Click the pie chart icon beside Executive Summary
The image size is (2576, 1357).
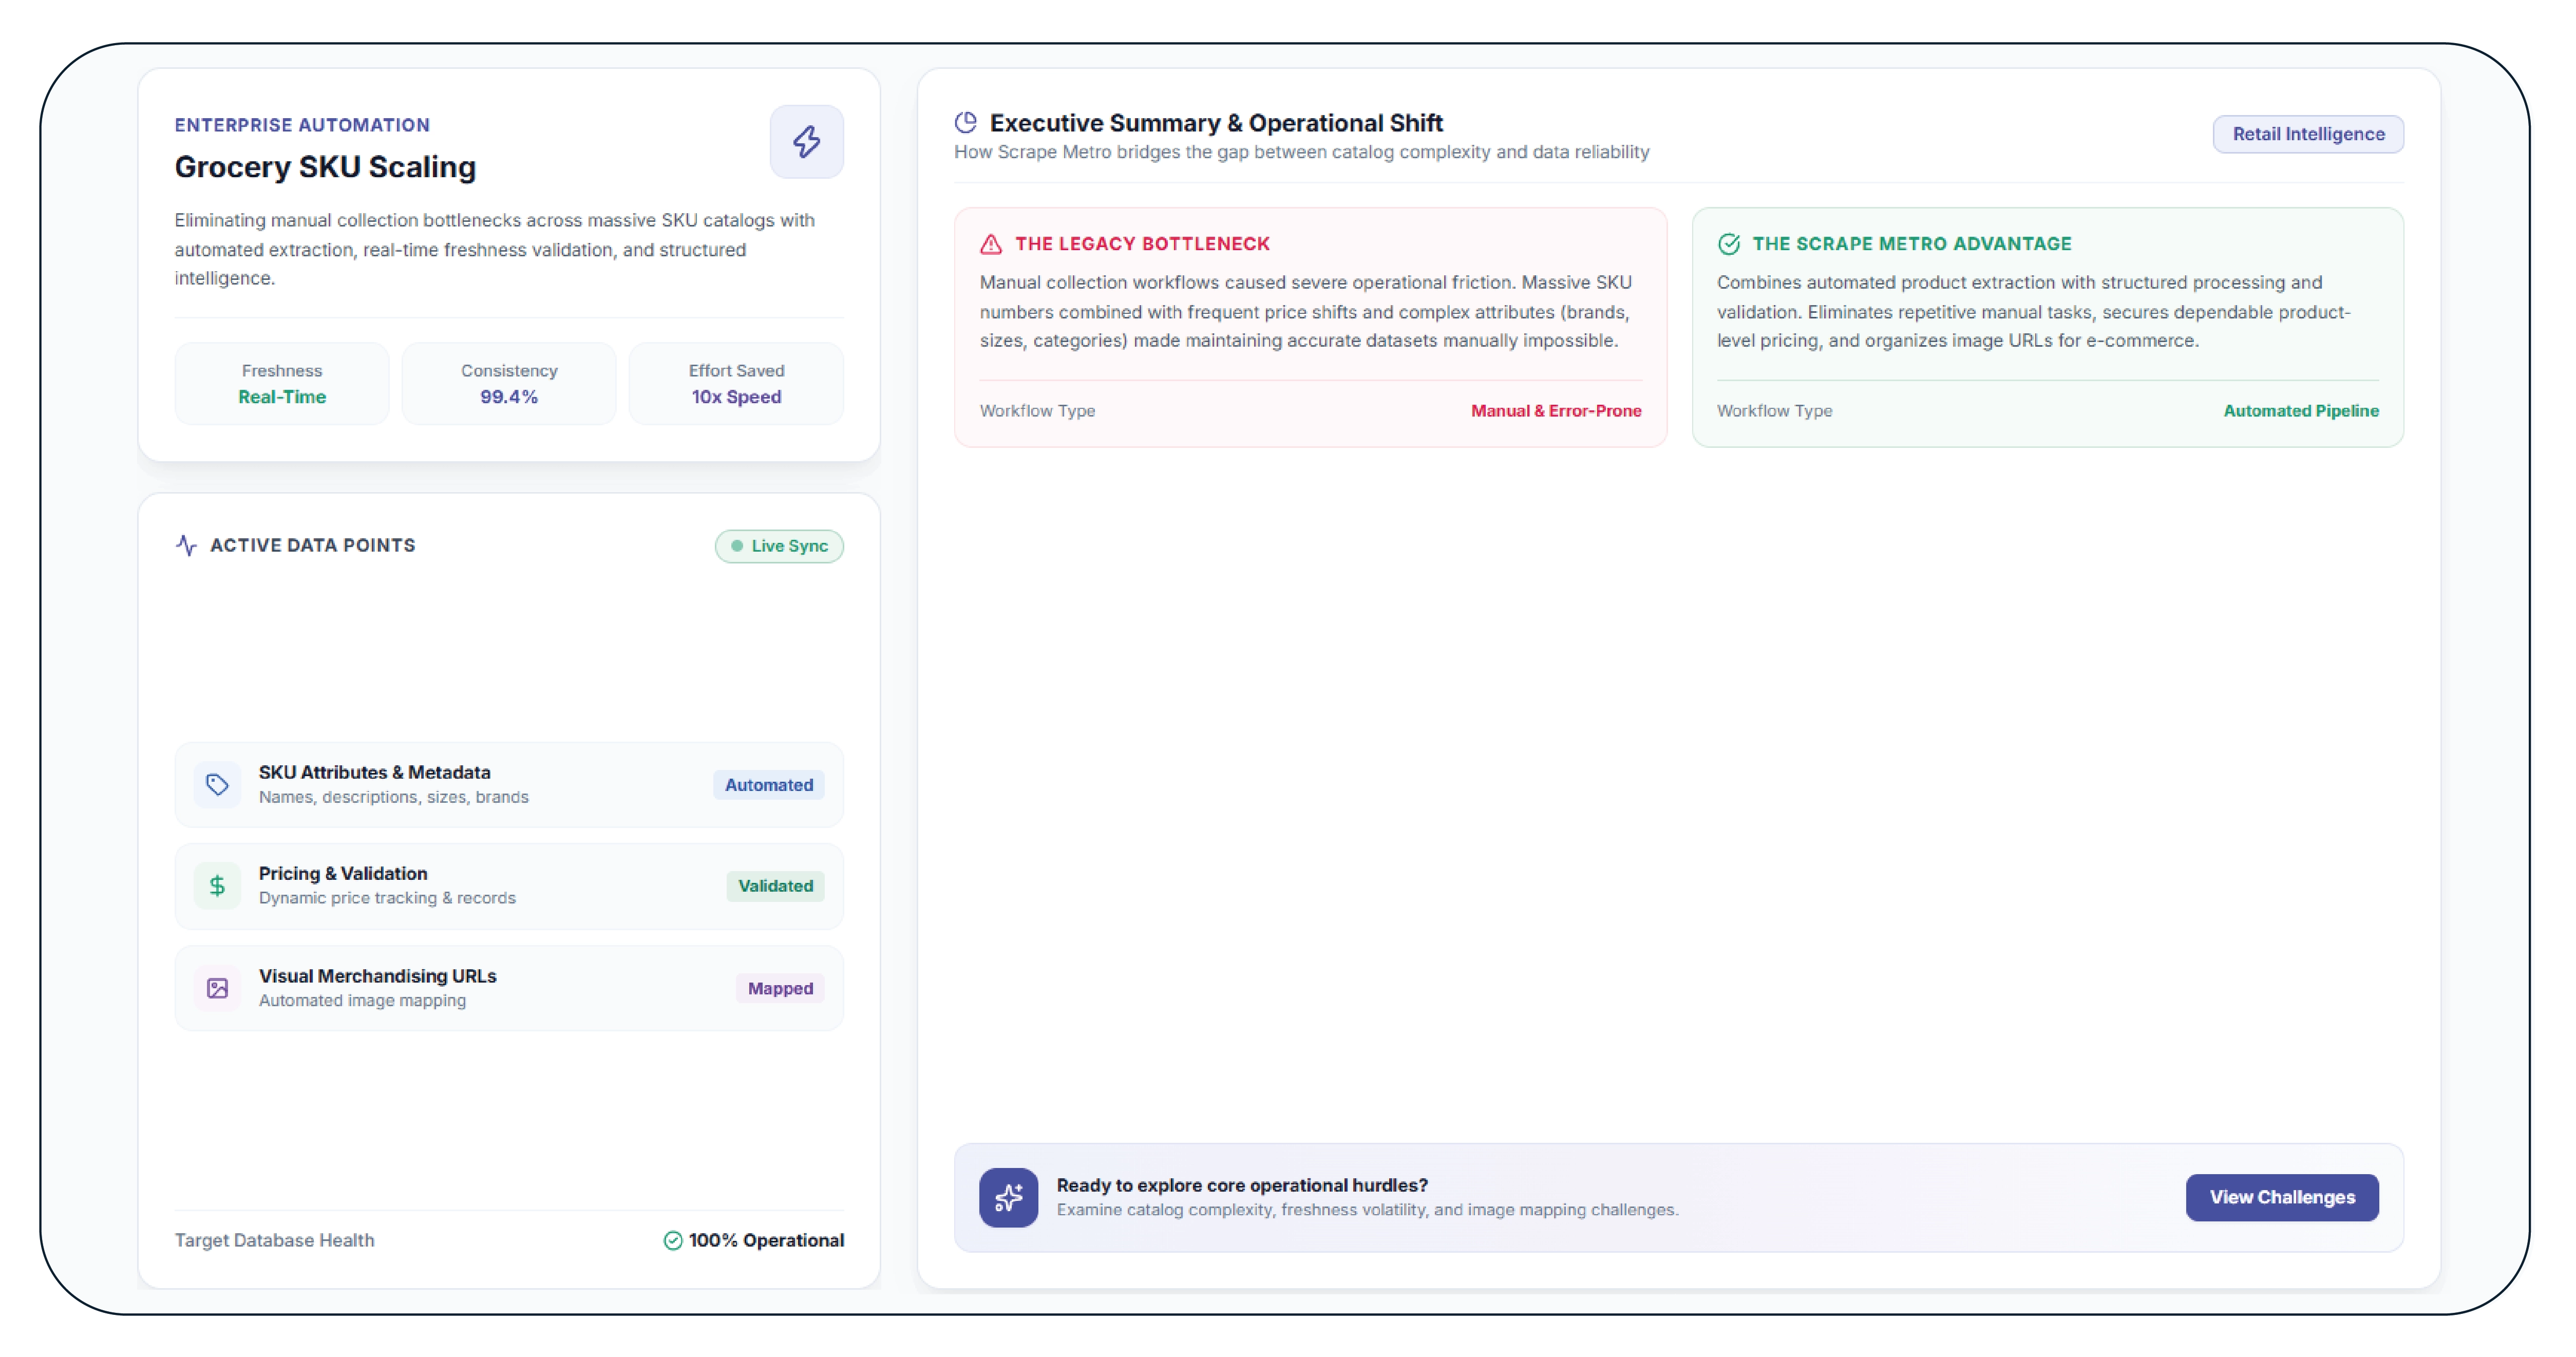(965, 122)
